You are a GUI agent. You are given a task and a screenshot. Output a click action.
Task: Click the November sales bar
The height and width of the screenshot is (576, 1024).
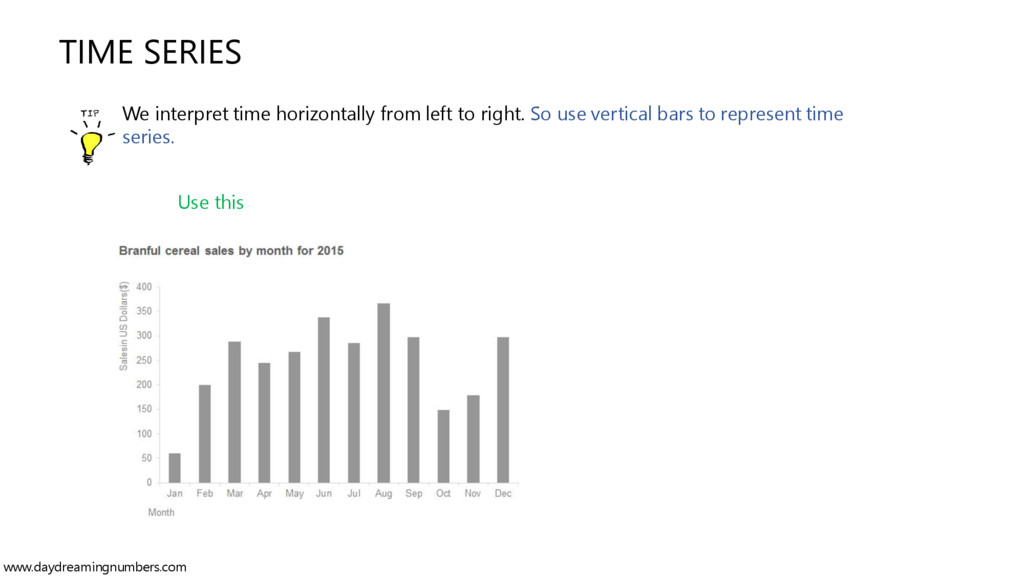coord(473,439)
